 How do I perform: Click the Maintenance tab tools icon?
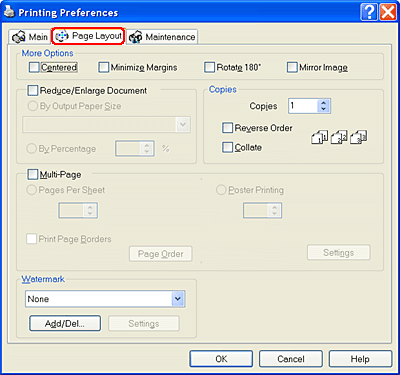(x=135, y=37)
